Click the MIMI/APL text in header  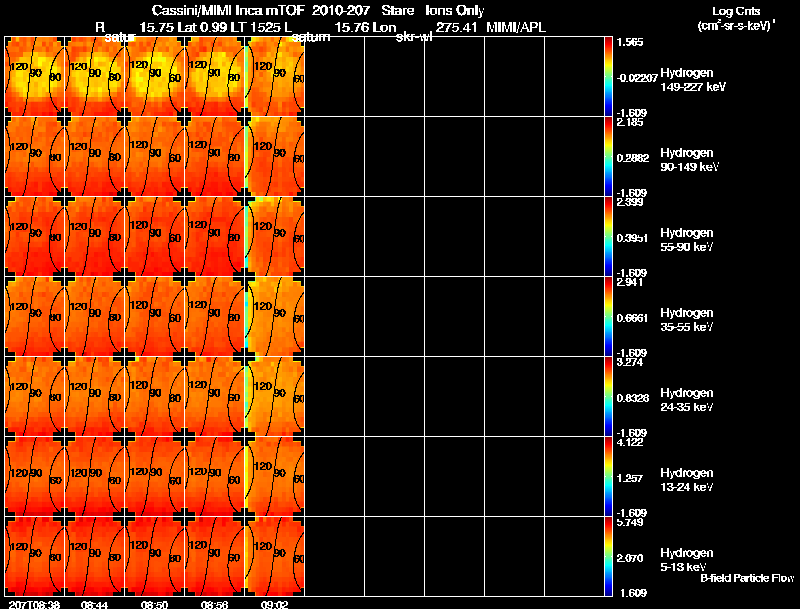click(516, 27)
